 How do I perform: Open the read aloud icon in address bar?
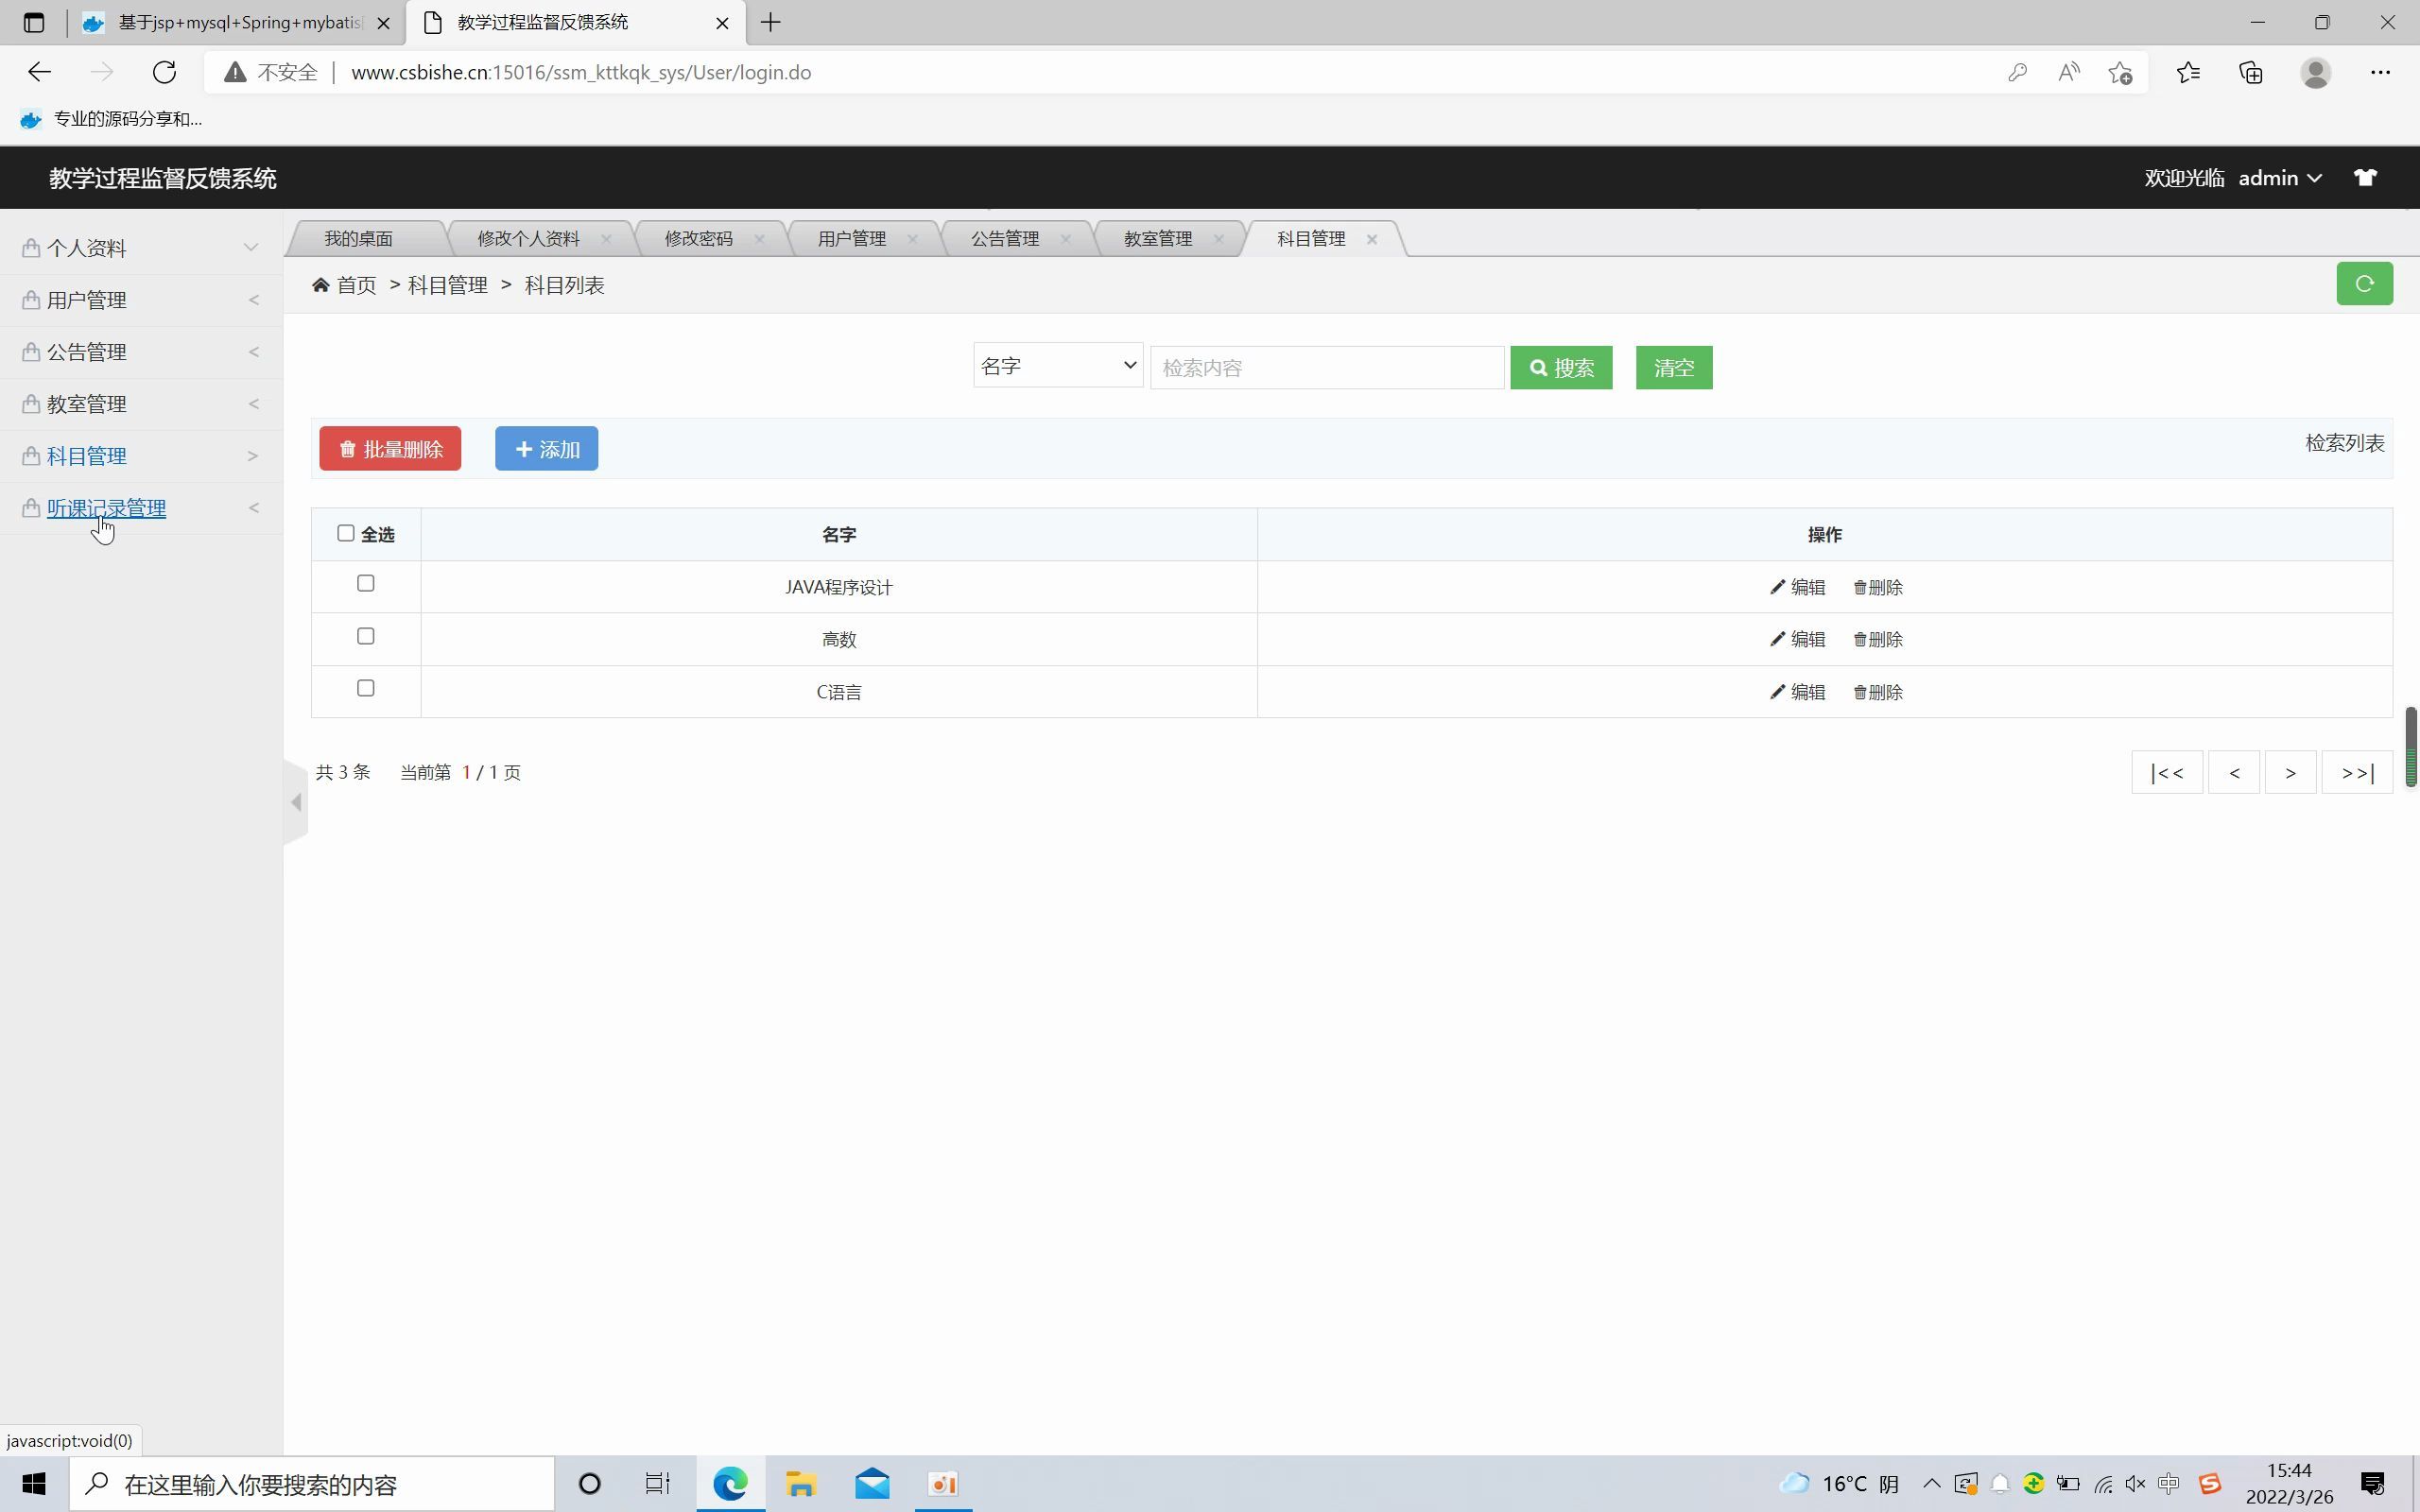point(2068,72)
